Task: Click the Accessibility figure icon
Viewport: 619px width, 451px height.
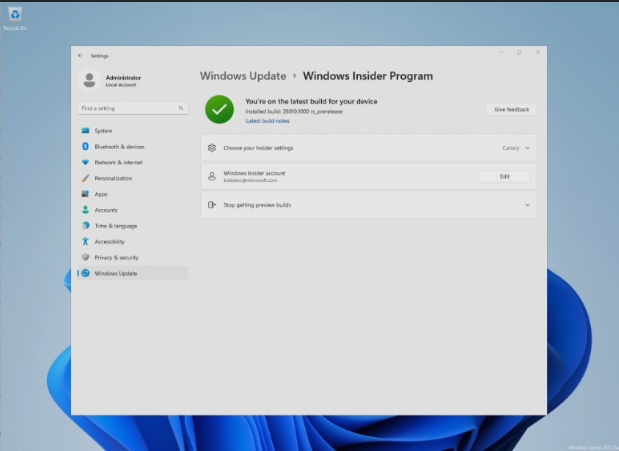Action: 85,241
